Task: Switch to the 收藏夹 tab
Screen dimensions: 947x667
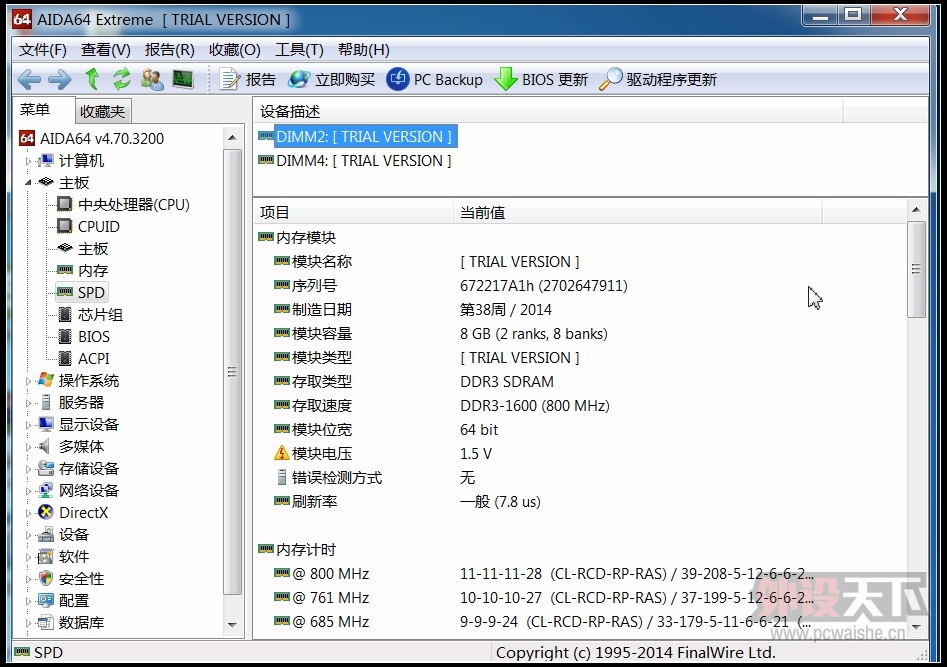Action: point(103,112)
